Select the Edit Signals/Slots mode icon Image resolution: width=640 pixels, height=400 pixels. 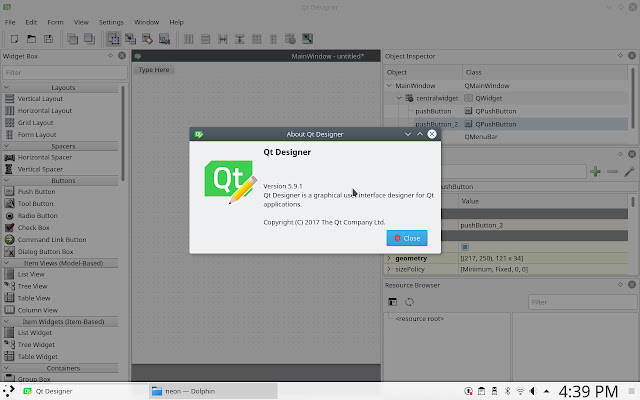click(x=130, y=39)
